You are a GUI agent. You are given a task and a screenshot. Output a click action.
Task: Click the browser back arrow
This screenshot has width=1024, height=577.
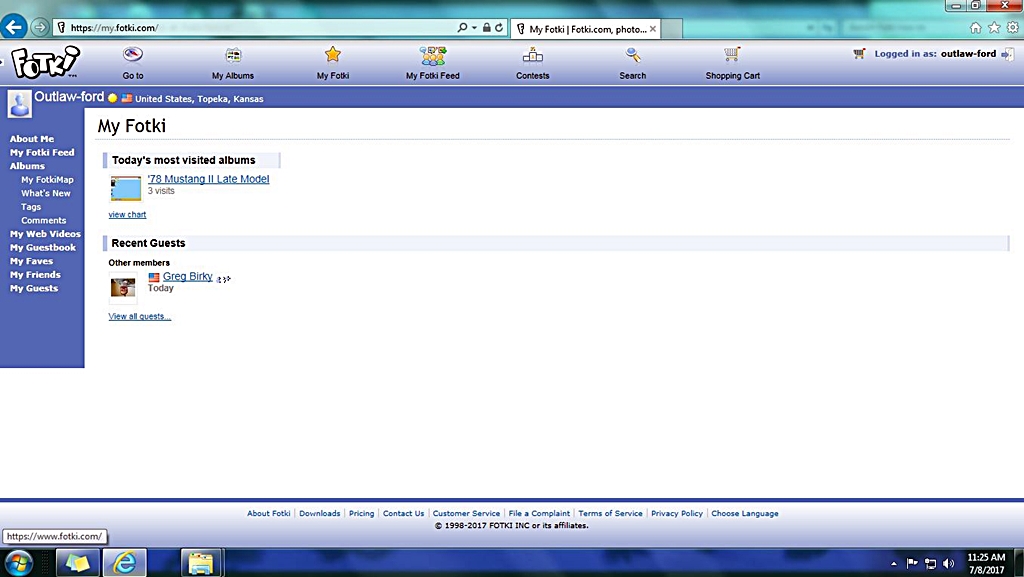(x=14, y=27)
